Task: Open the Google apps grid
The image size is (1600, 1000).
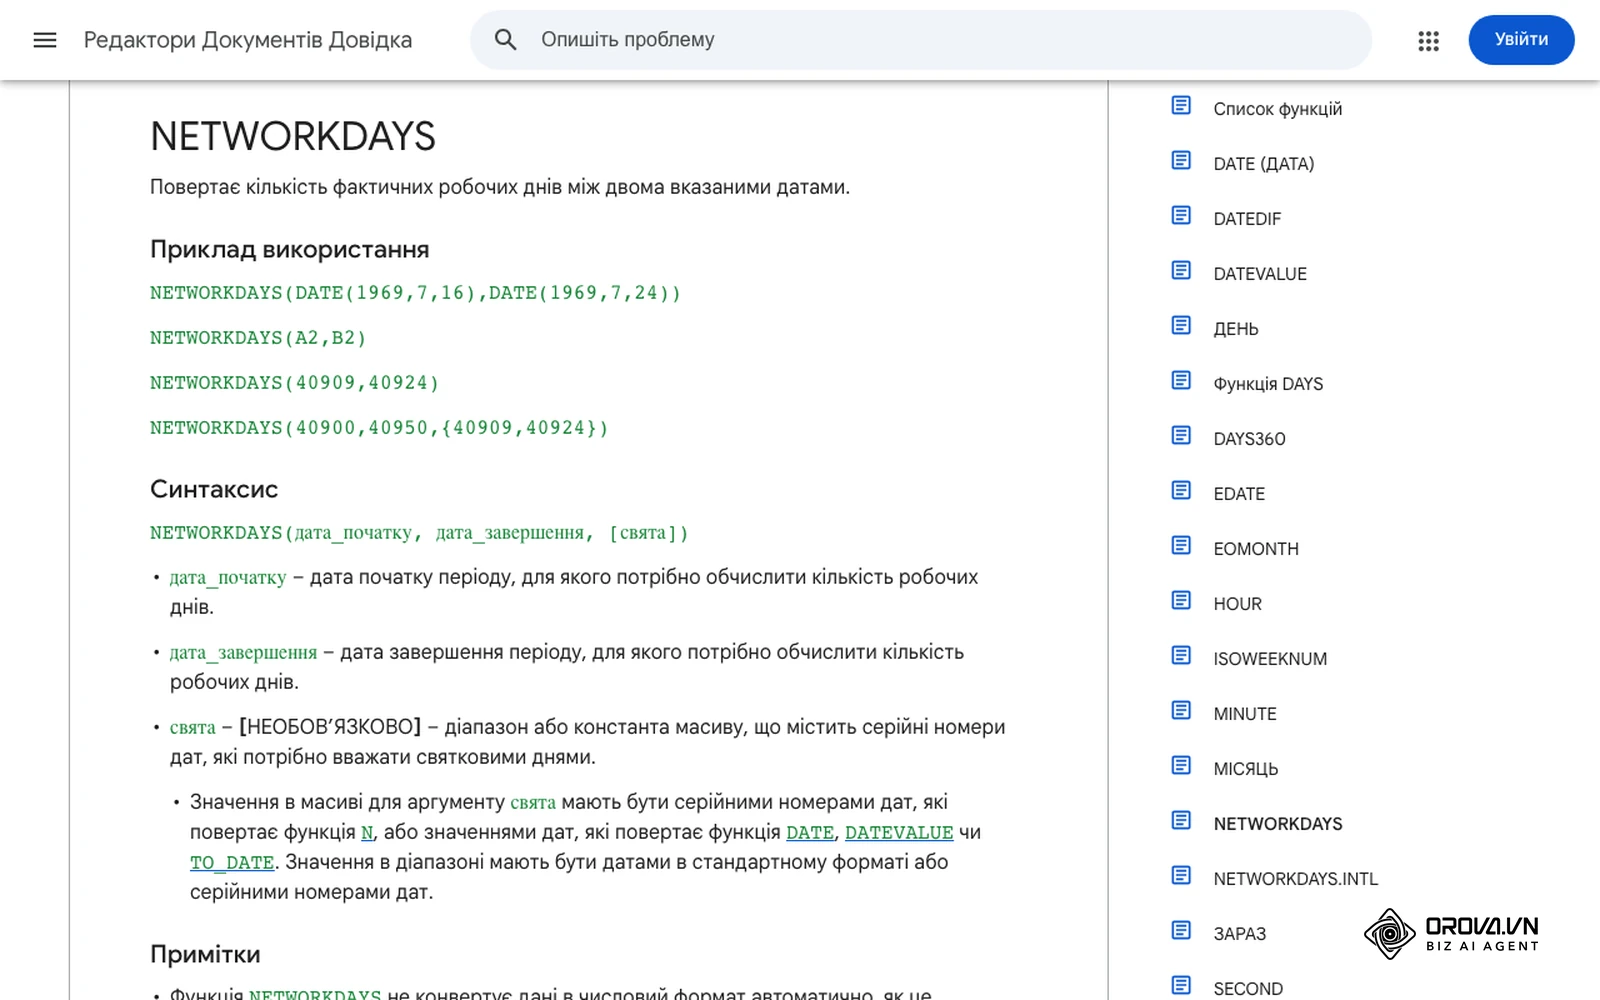Action: [1428, 41]
